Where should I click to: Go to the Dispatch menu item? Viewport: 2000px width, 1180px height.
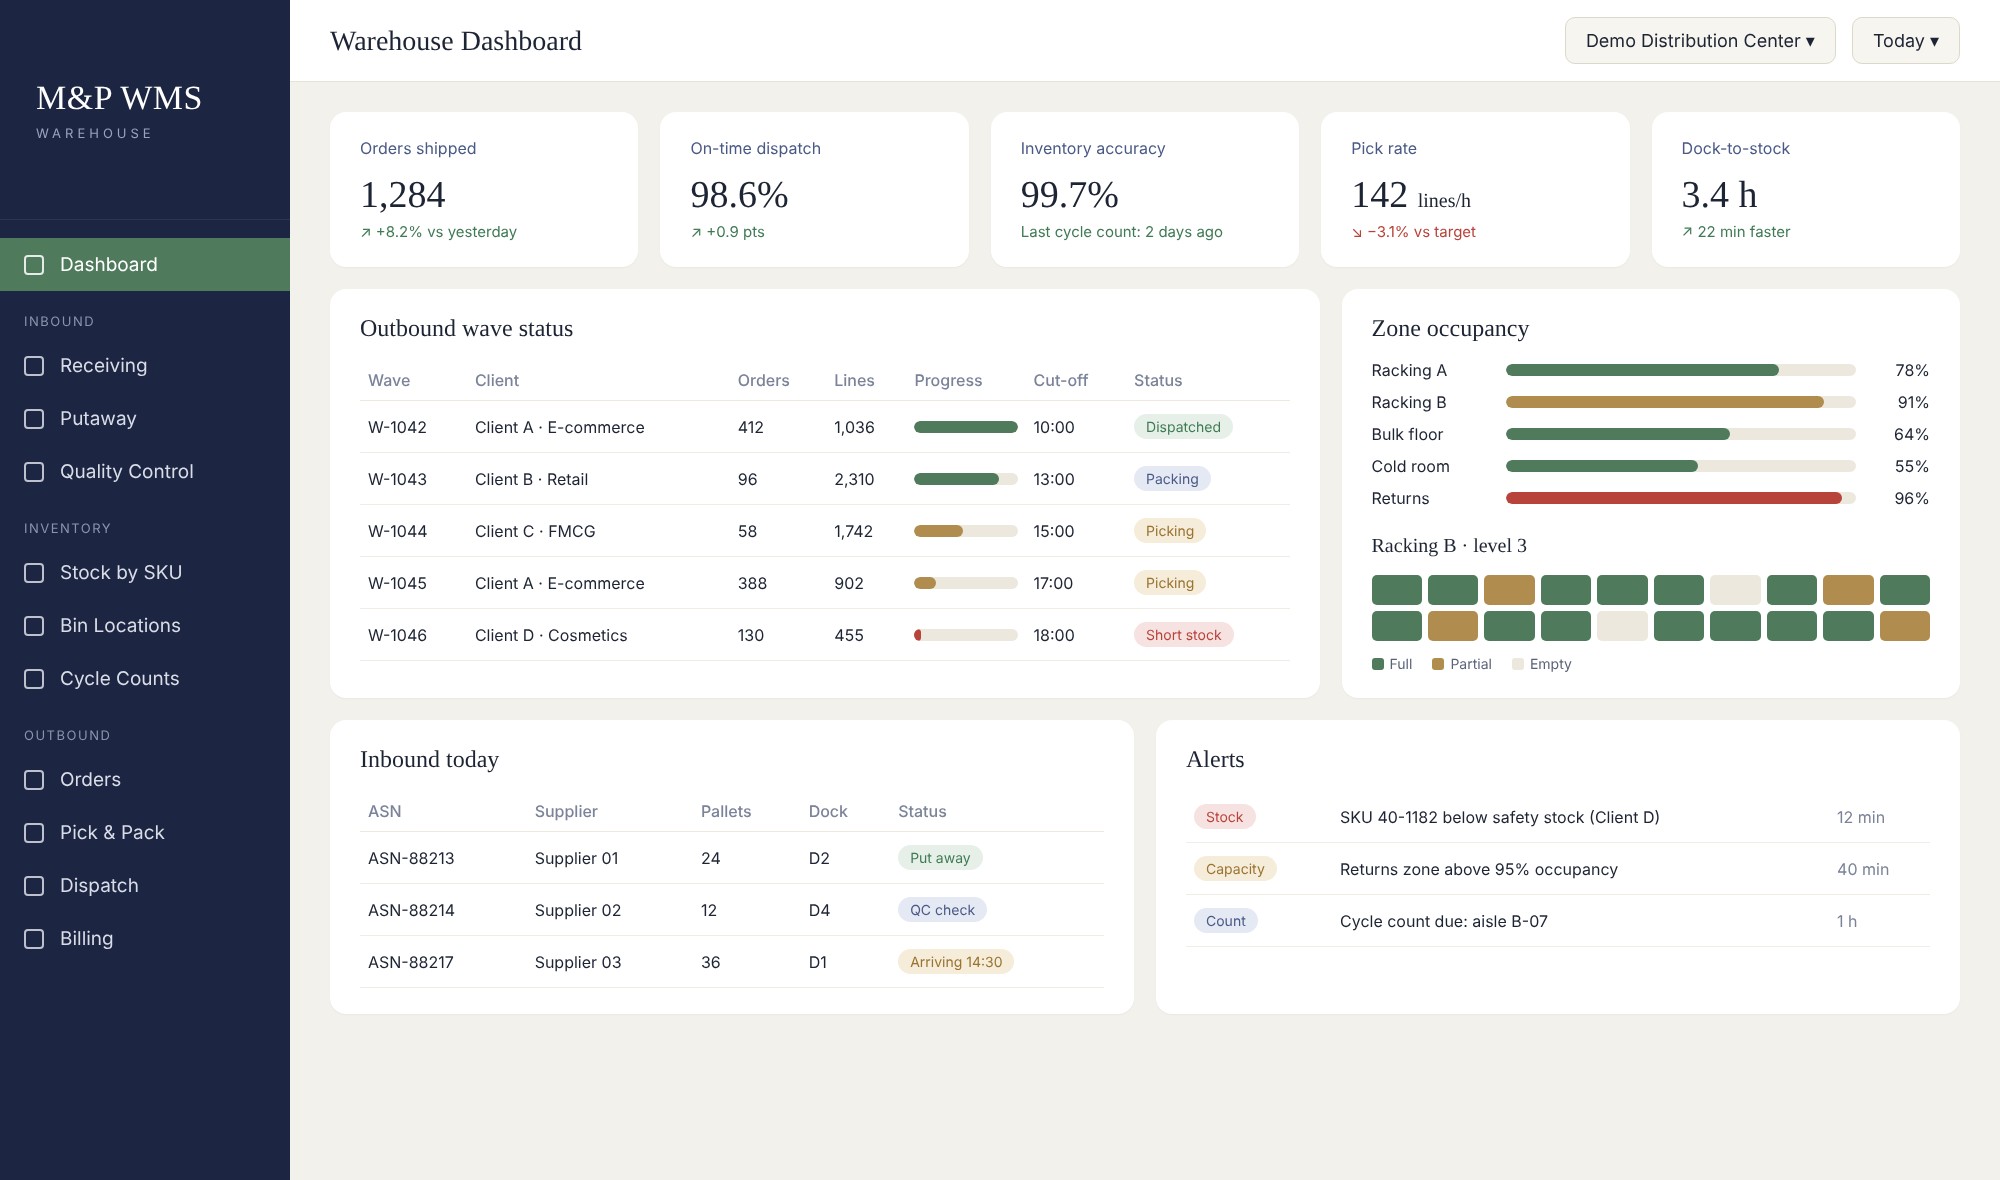click(x=145, y=886)
